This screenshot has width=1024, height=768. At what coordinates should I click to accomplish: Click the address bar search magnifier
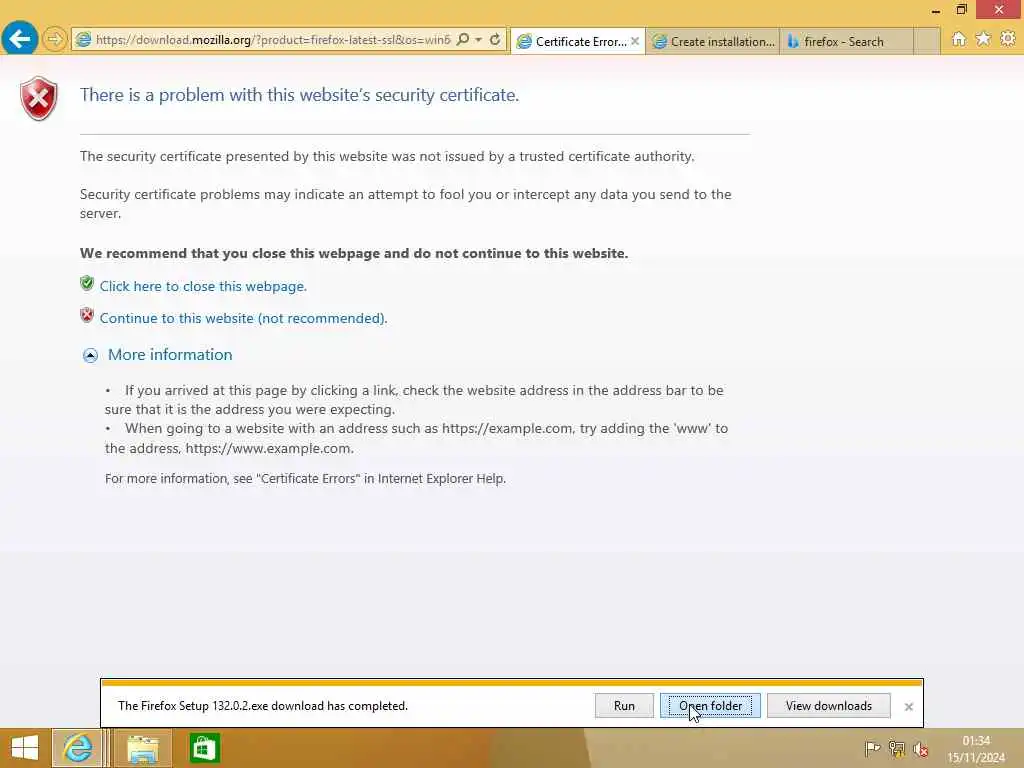coord(462,40)
